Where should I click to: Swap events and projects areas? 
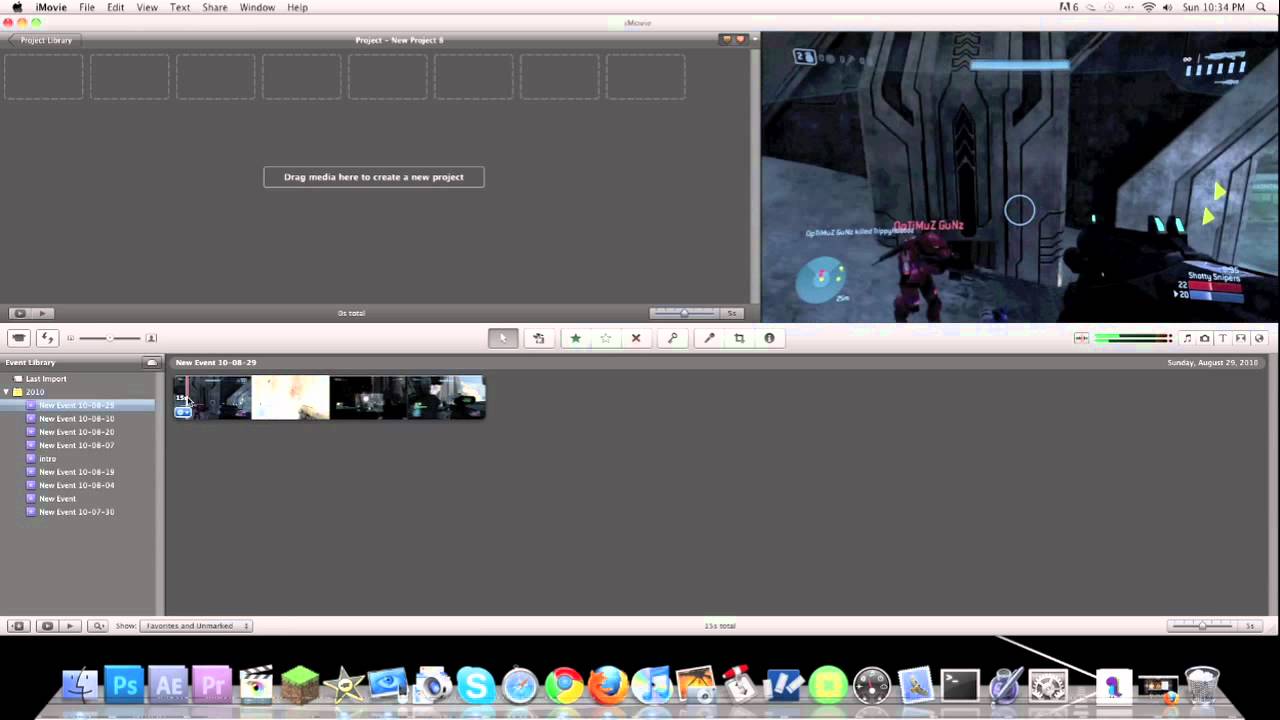click(47, 338)
